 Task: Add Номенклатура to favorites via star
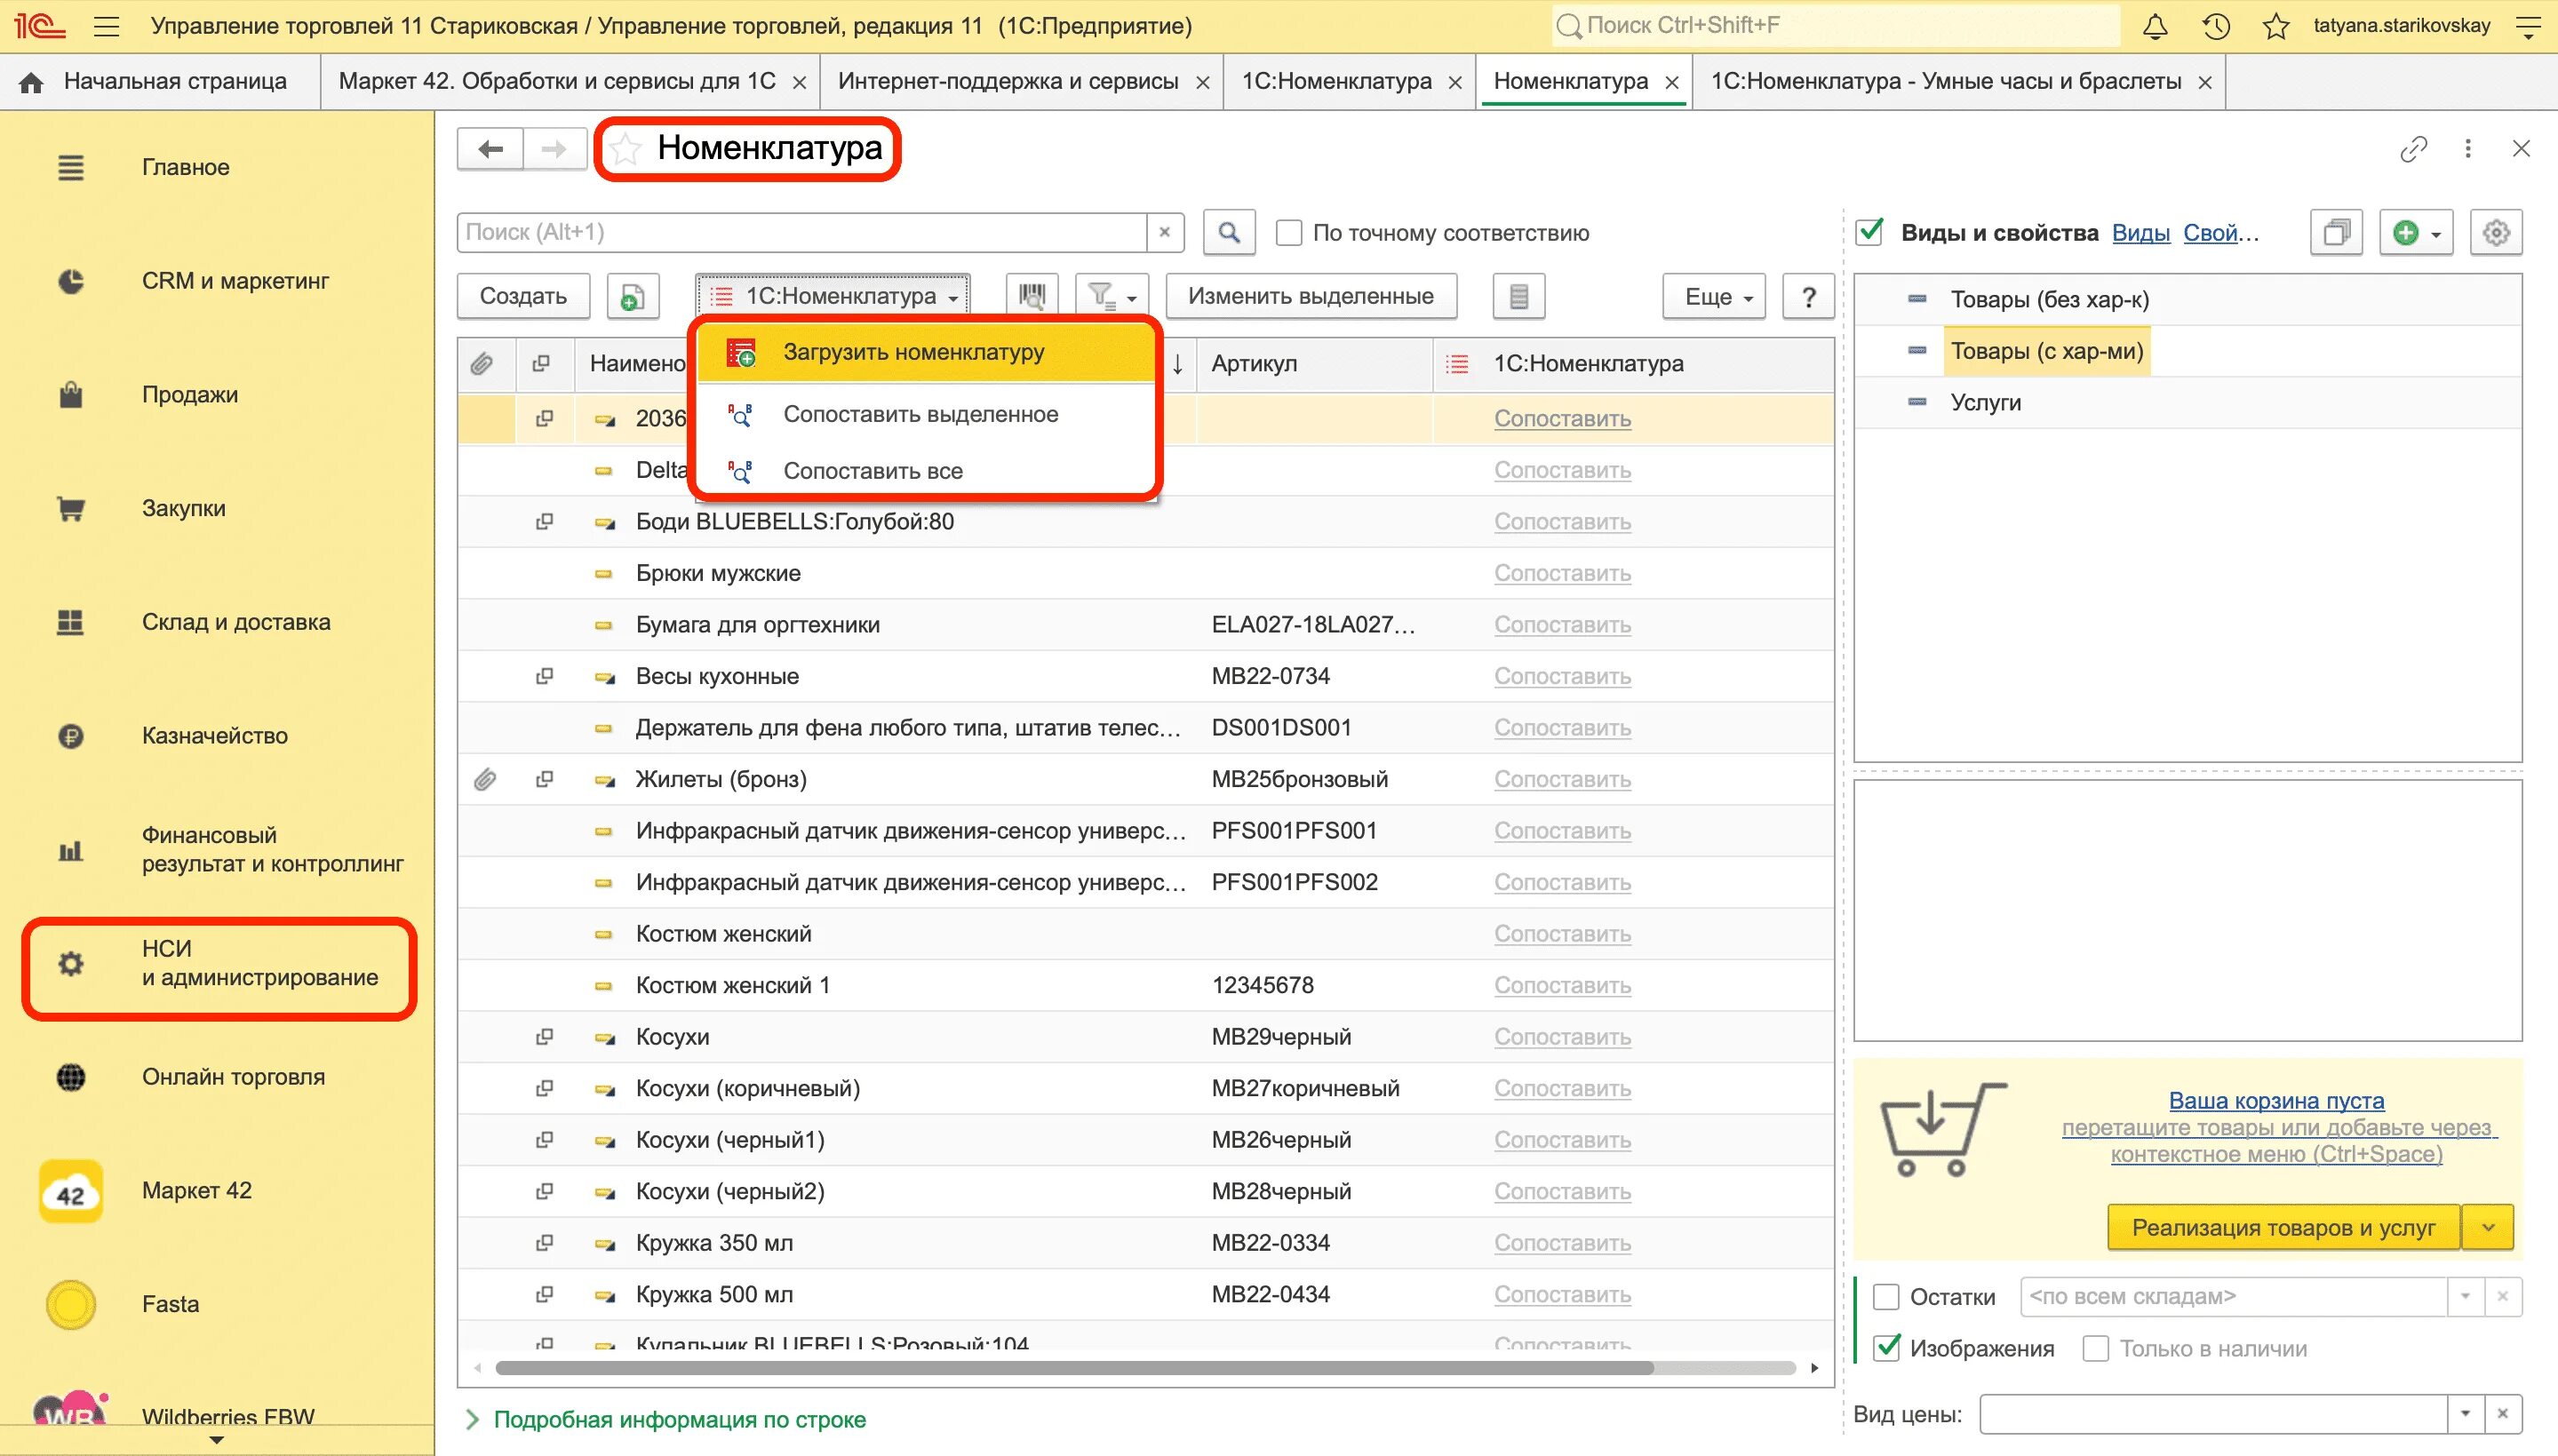(x=626, y=149)
